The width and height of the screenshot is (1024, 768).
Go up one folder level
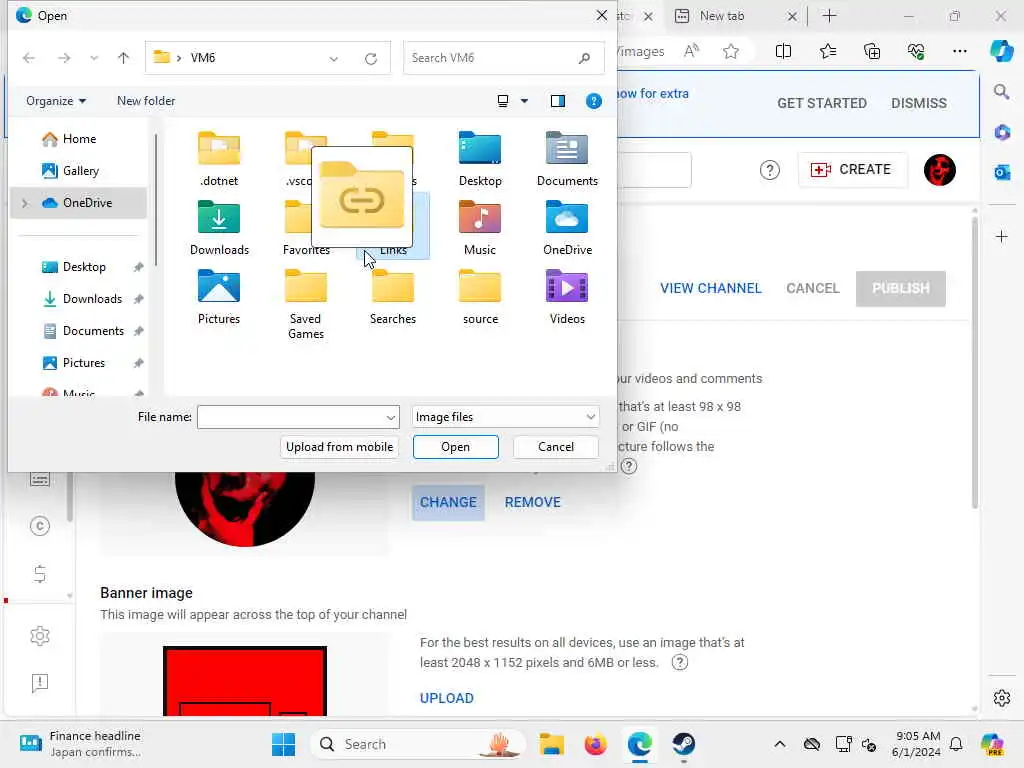[123, 58]
